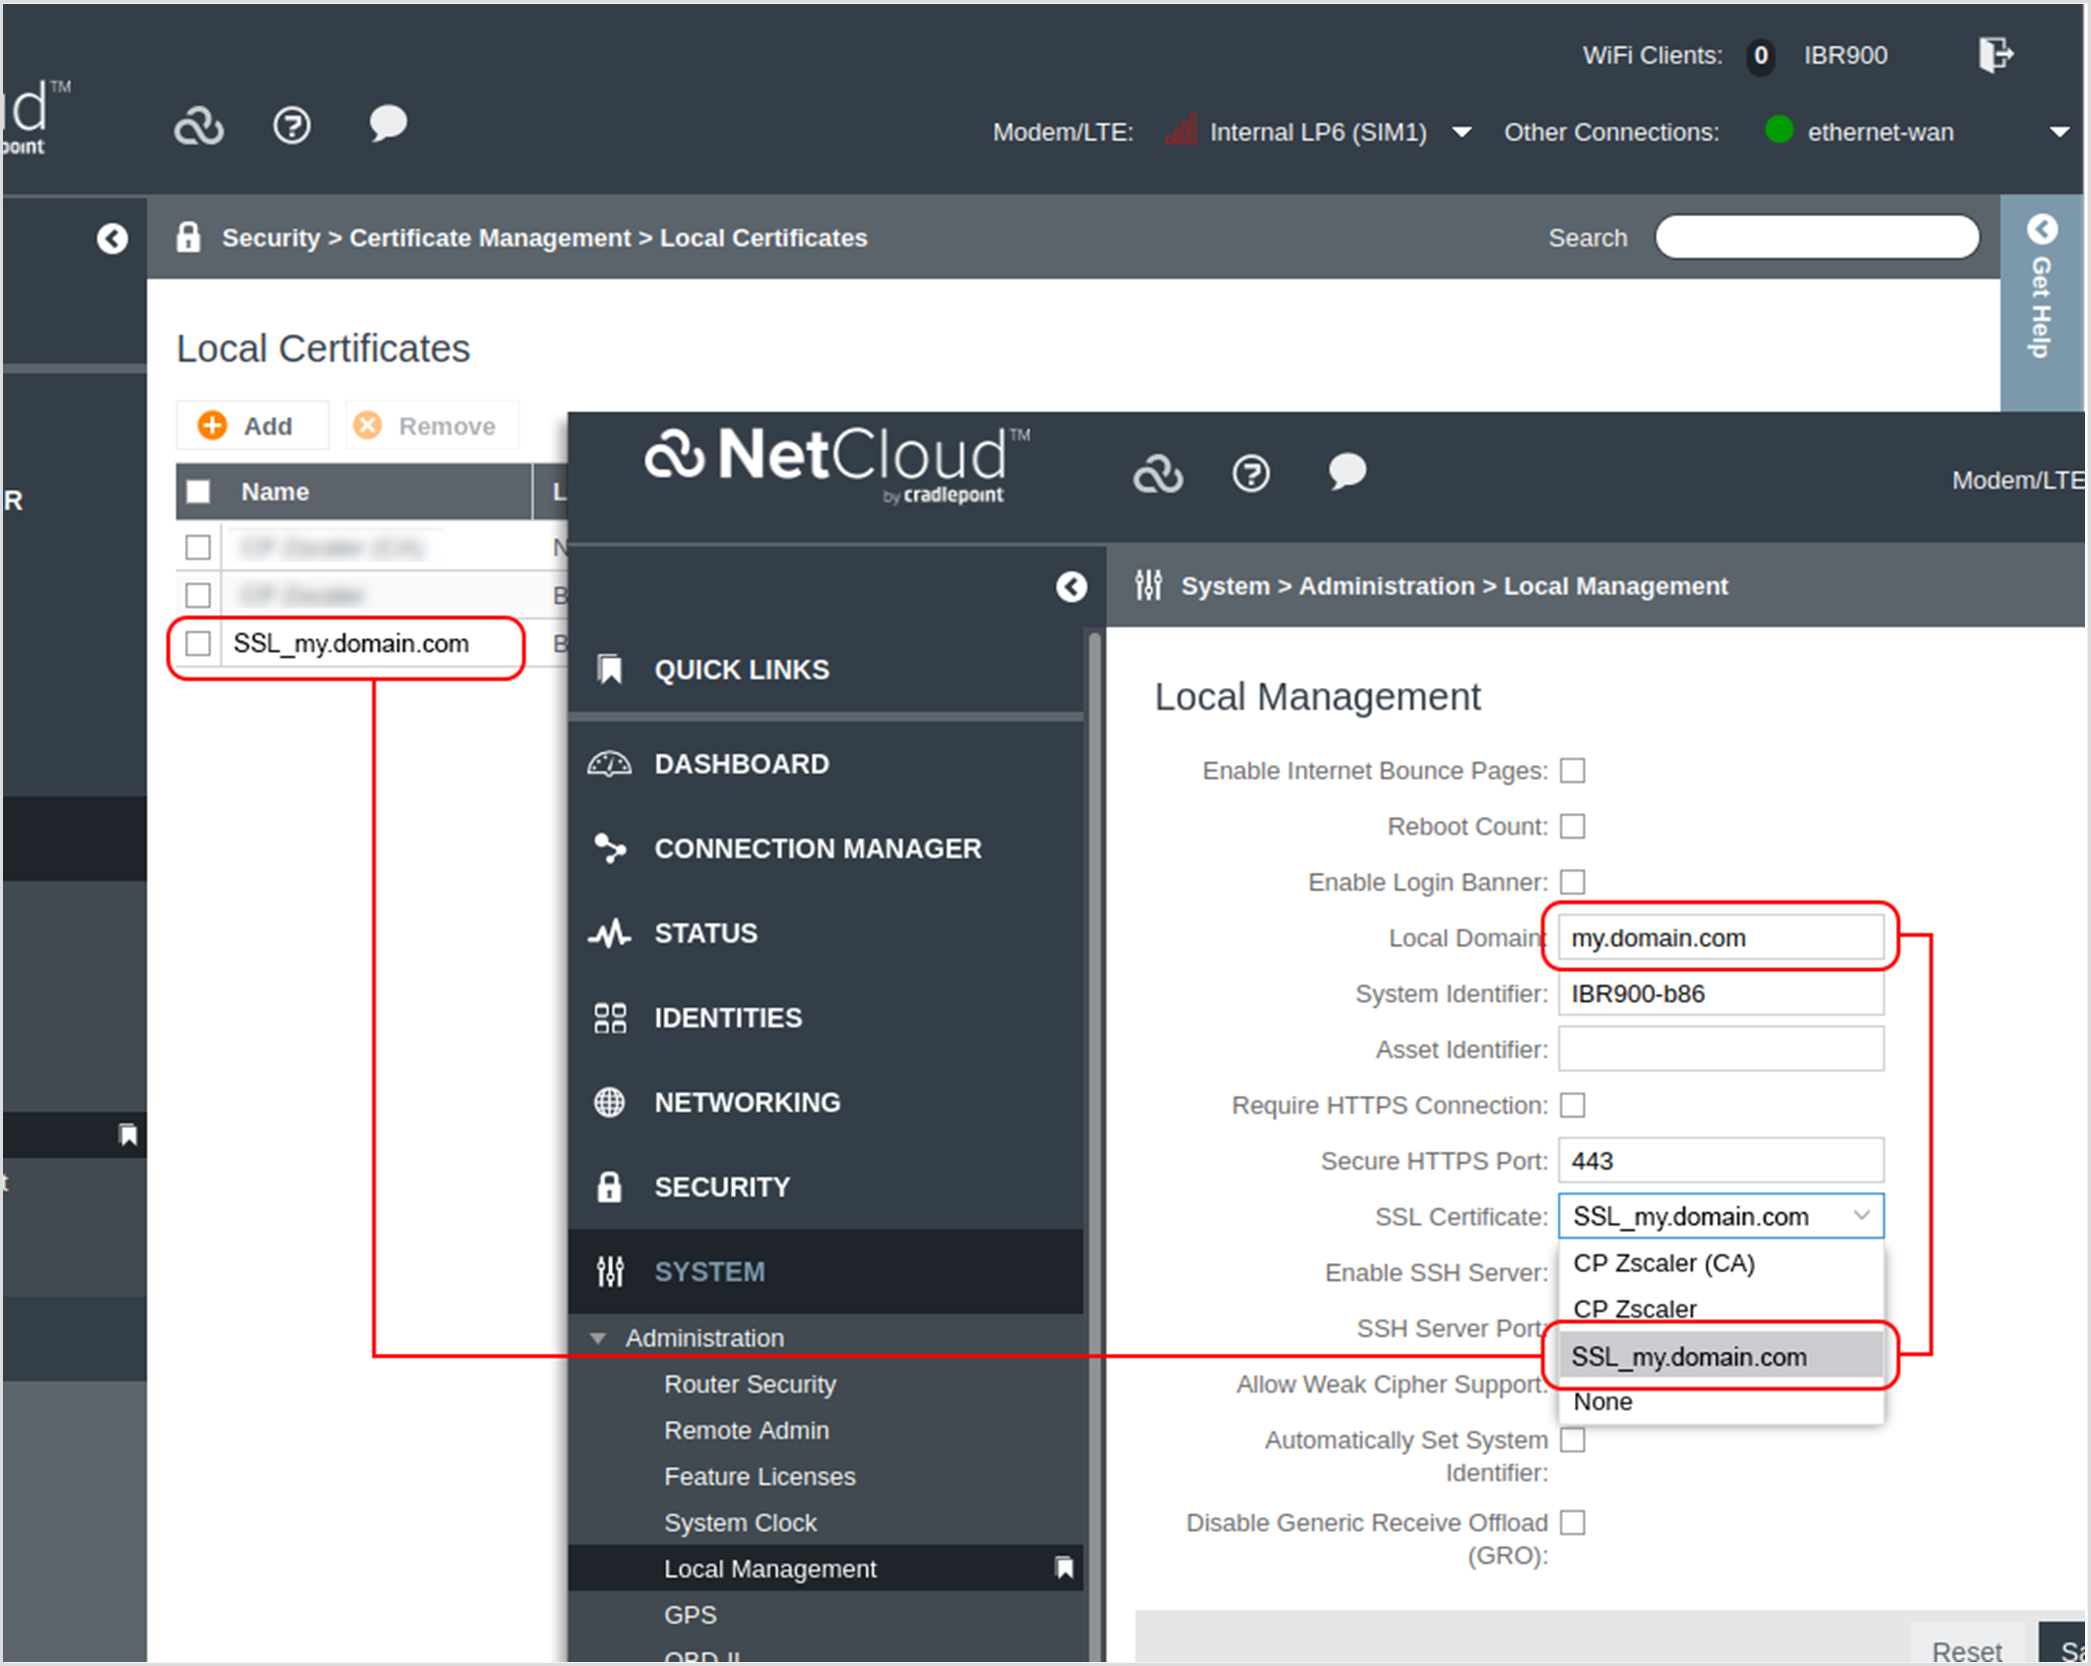Click WiFi Clients count badge
The image size is (2091, 1666).
pyautogui.click(x=1761, y=56)
